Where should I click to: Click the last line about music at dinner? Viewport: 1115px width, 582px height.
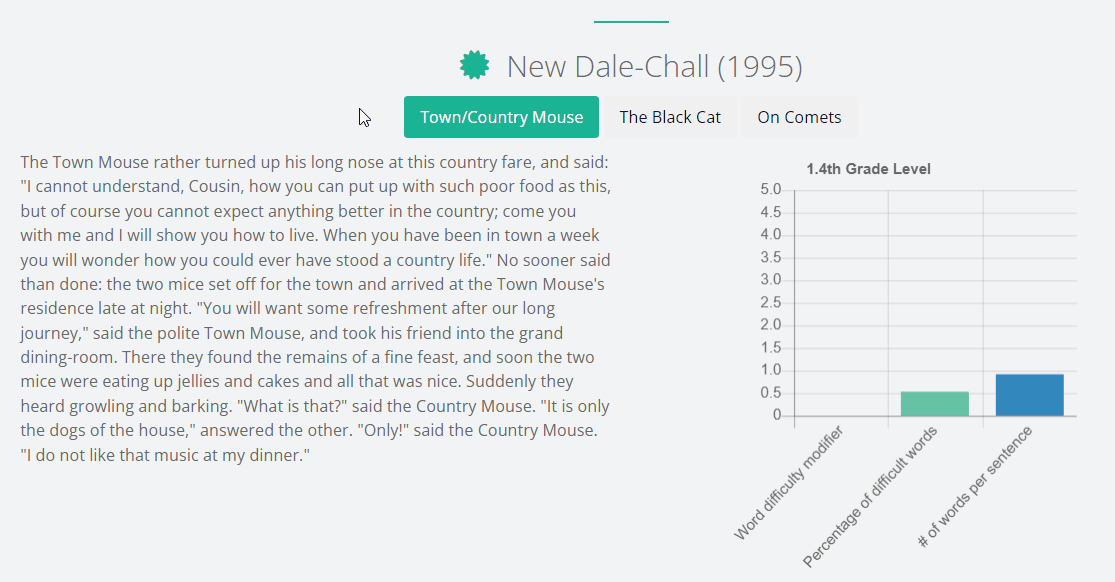[x=165, y=455]
